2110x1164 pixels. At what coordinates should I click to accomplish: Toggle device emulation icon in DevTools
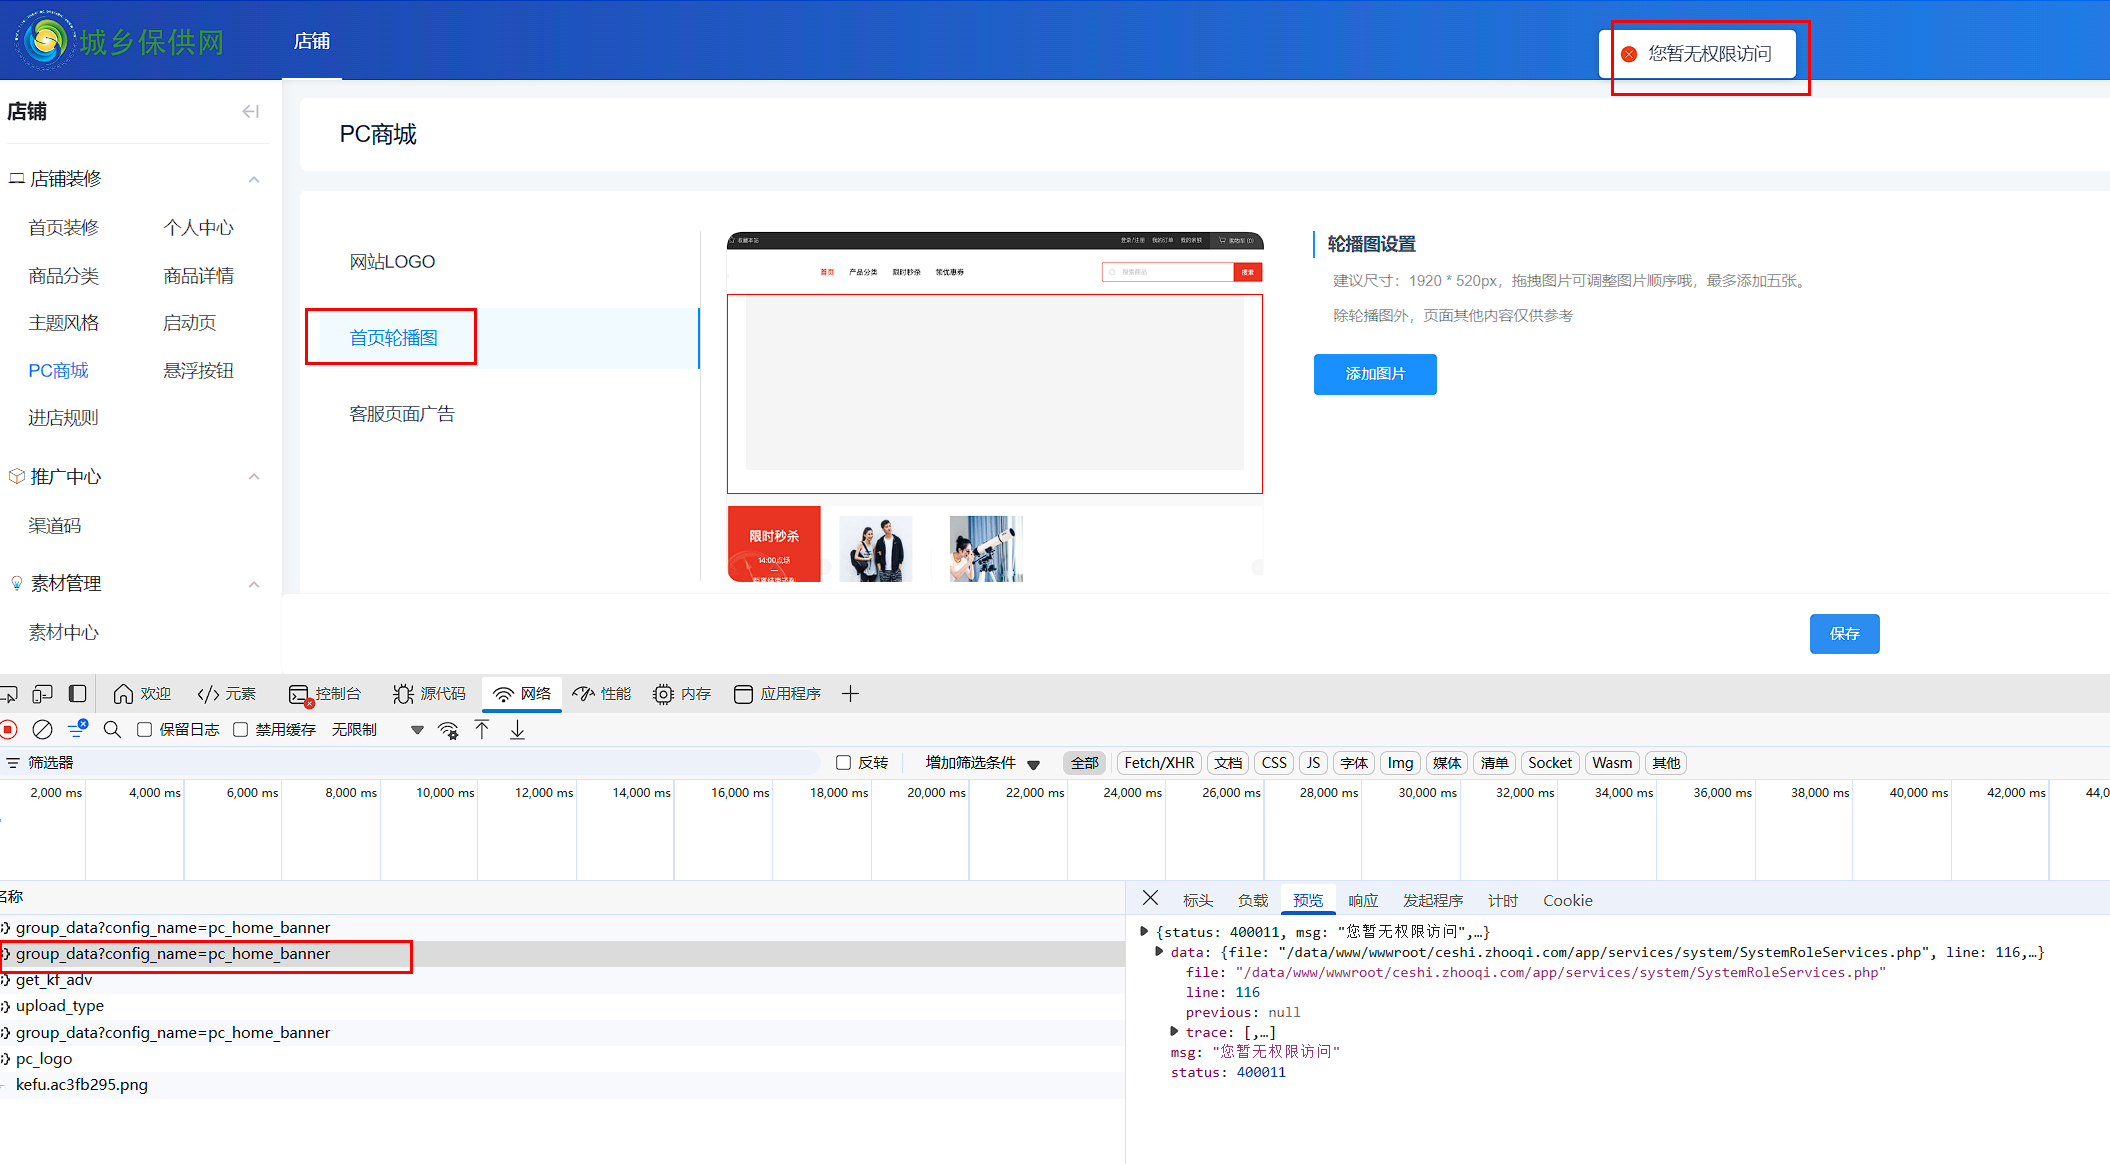coord(42,694)
